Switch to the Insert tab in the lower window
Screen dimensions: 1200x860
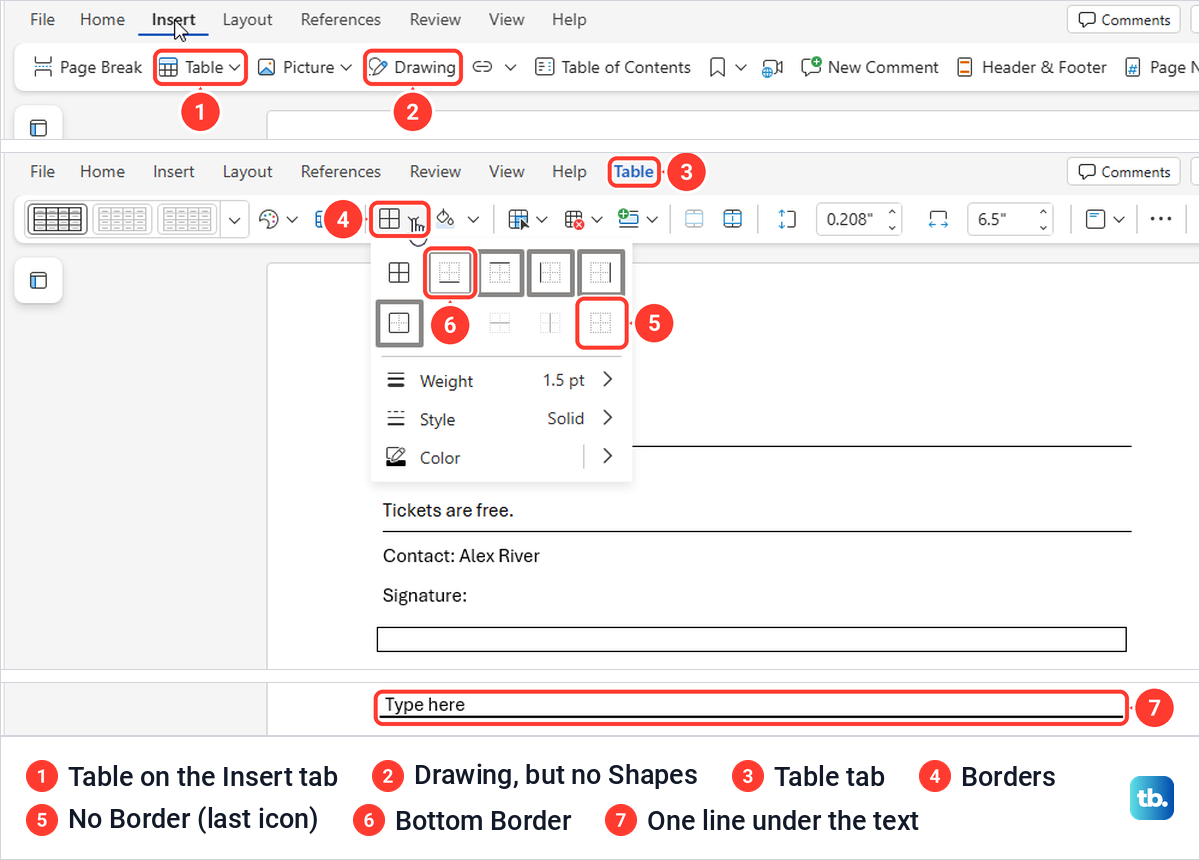[x=174, y=171]
